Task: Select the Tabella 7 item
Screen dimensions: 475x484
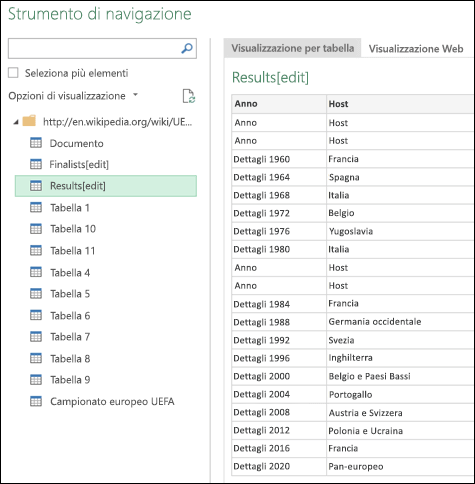Action: pos(70,337)
